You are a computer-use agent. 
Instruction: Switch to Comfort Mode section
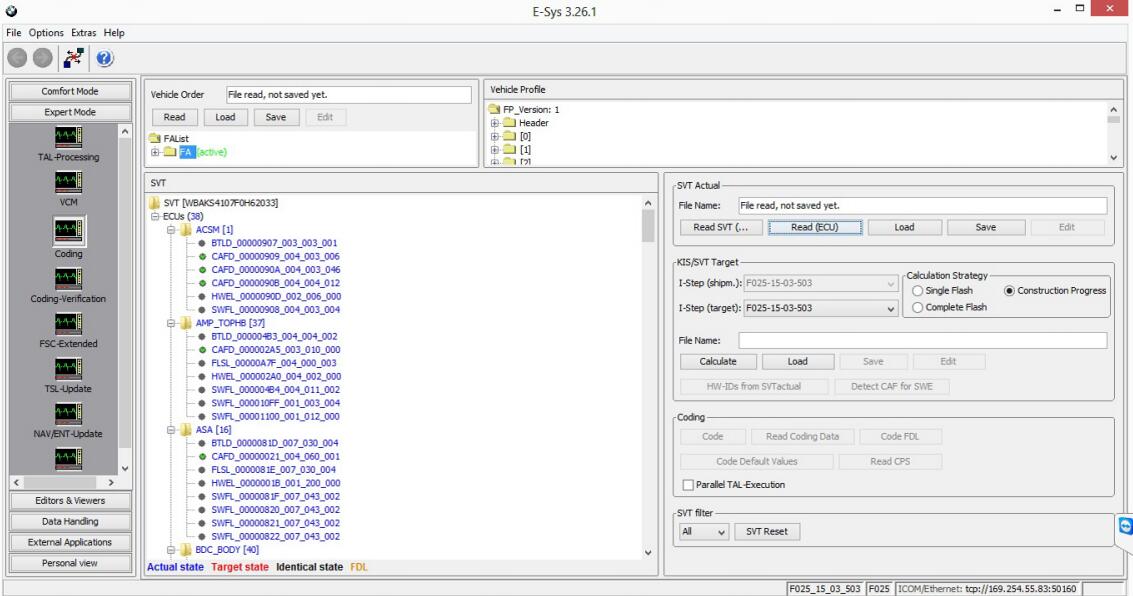point(70,91)
